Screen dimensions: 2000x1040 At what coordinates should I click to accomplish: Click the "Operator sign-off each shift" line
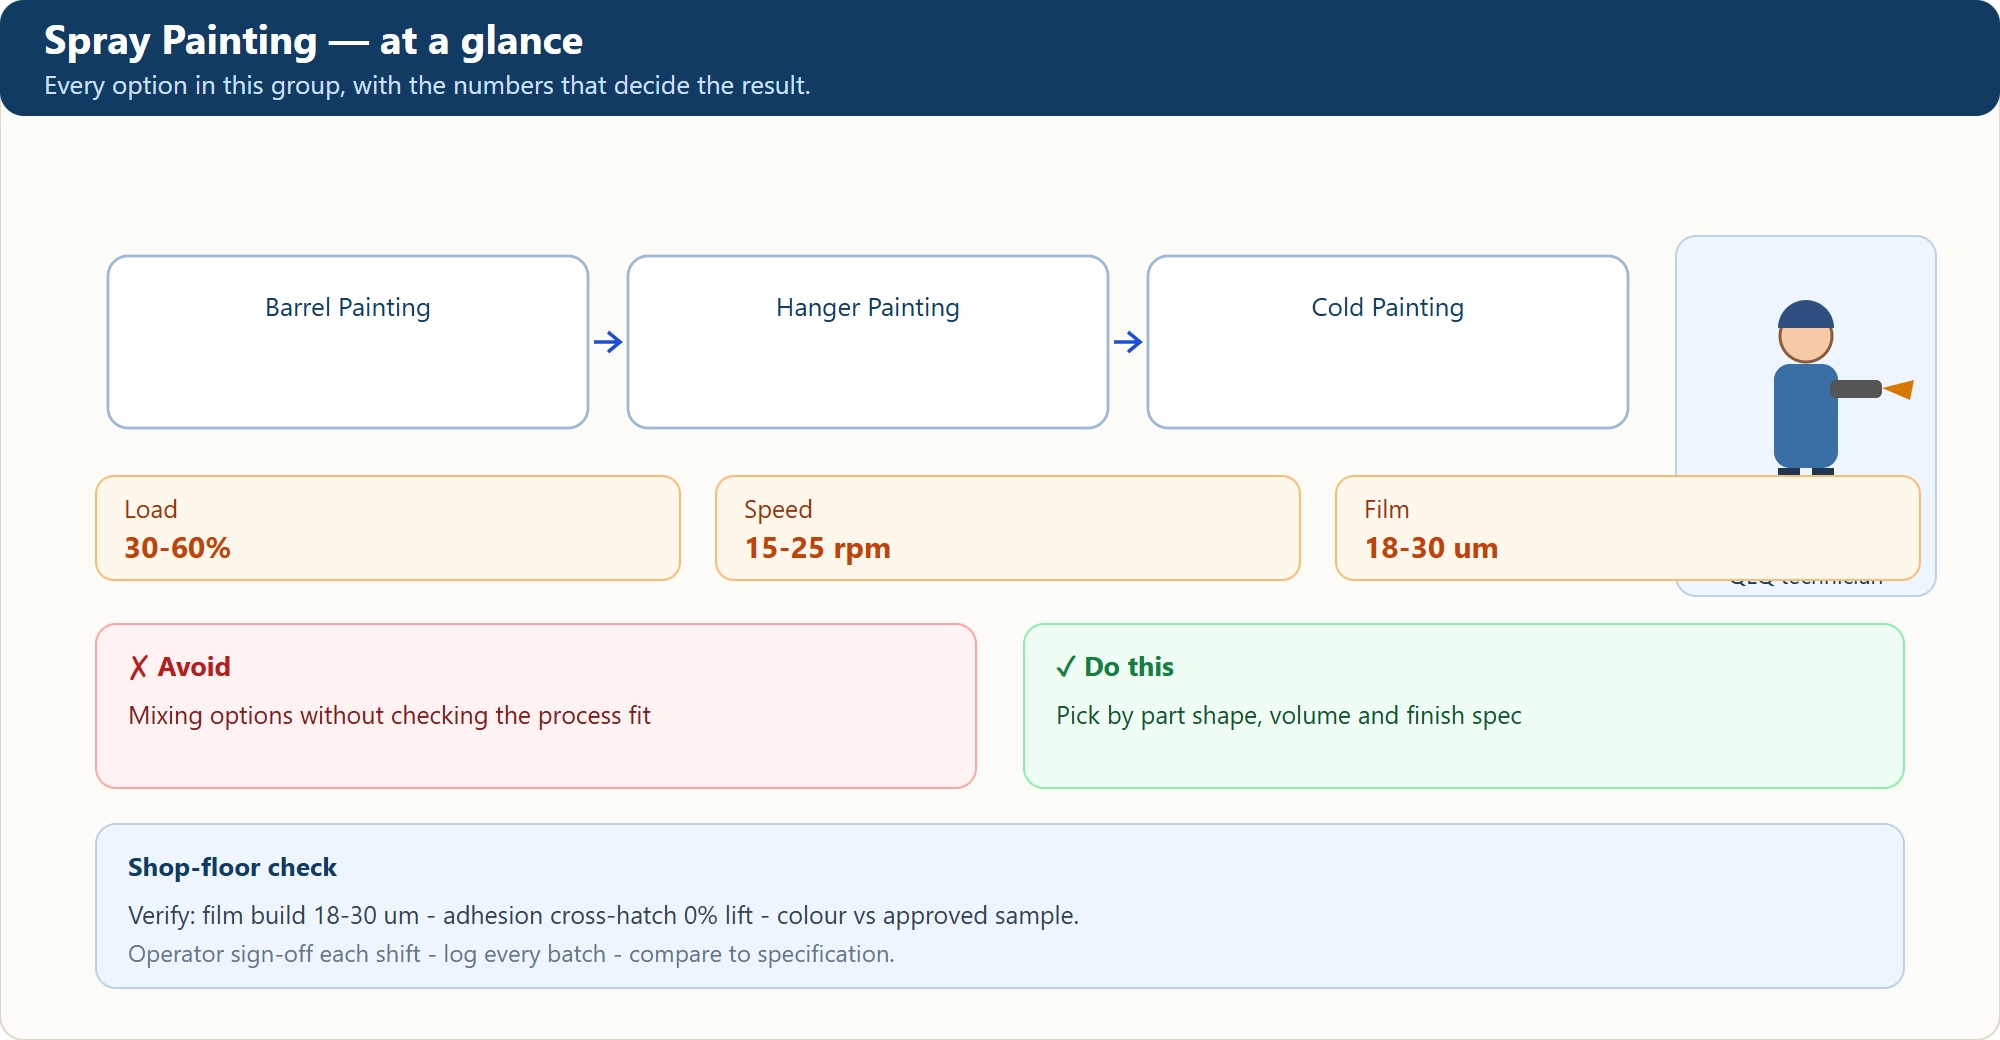click(x=511, y=954)
